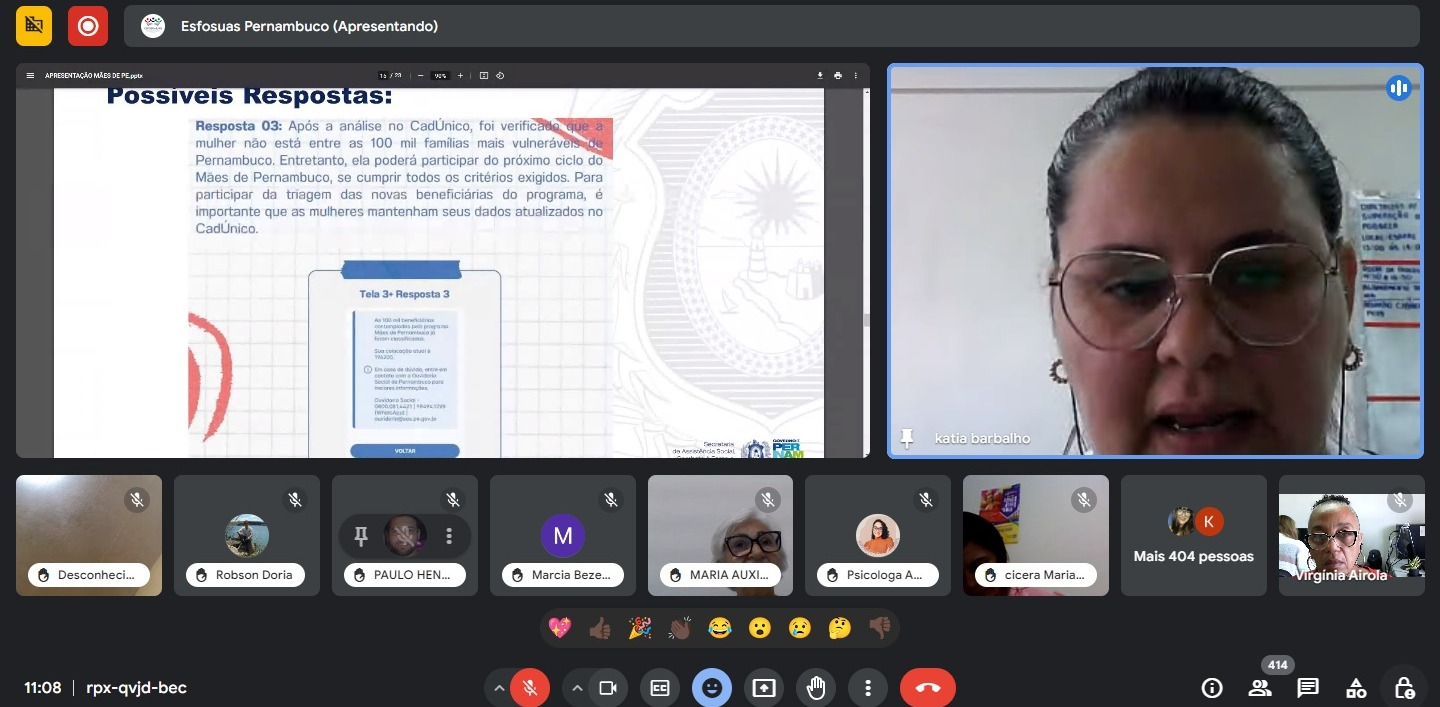
Task: Click the presentation's vertical scrollbar
Action: tap(866, 320)
